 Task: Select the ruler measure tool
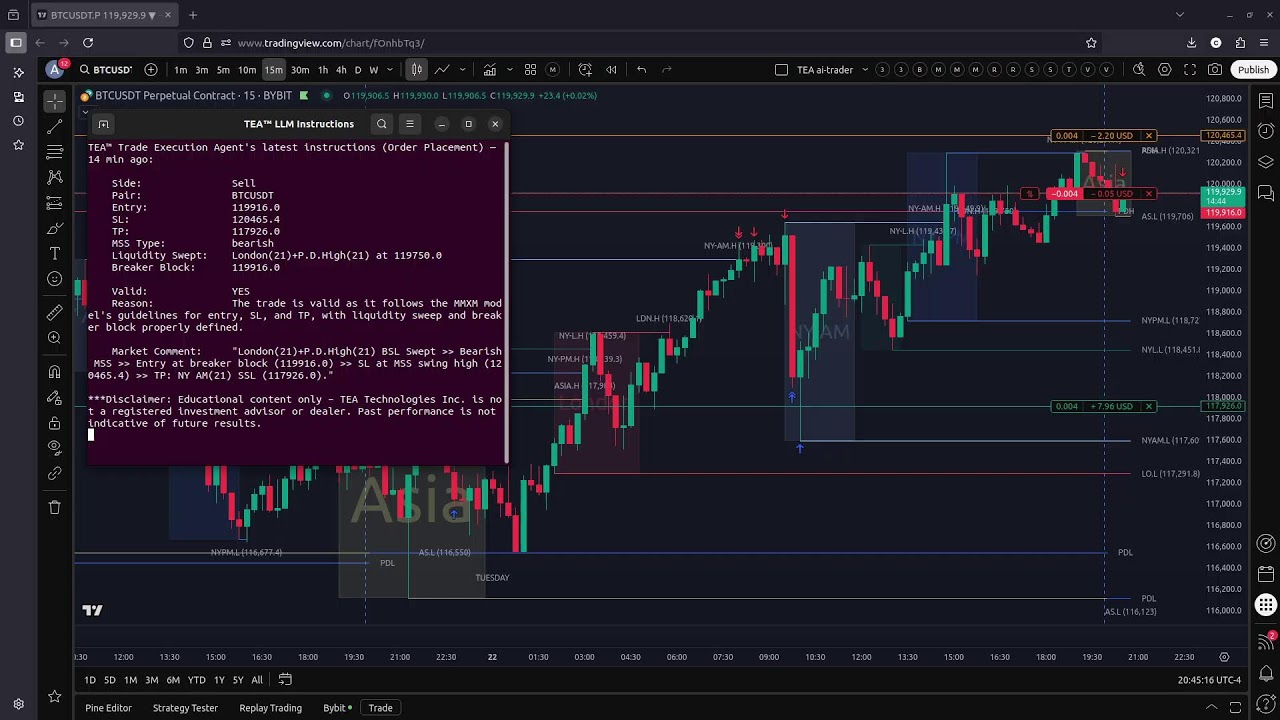(x=55, y=312)
